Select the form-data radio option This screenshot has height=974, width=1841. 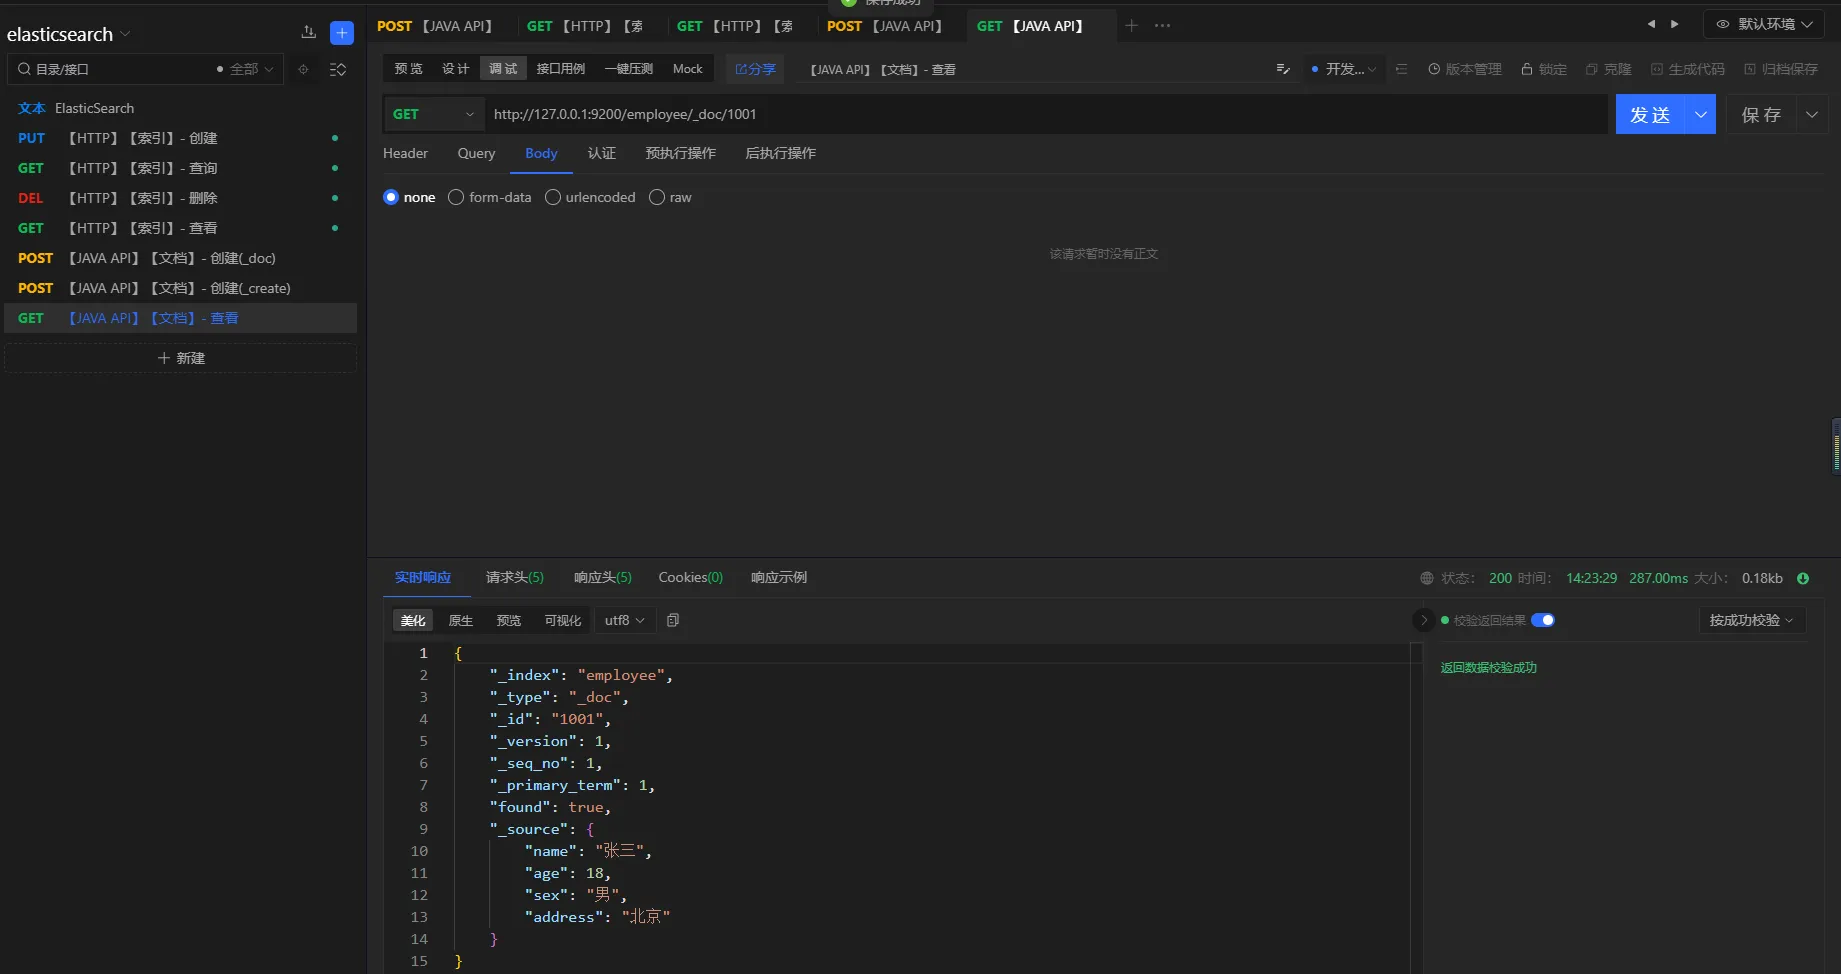click(456, 197)
